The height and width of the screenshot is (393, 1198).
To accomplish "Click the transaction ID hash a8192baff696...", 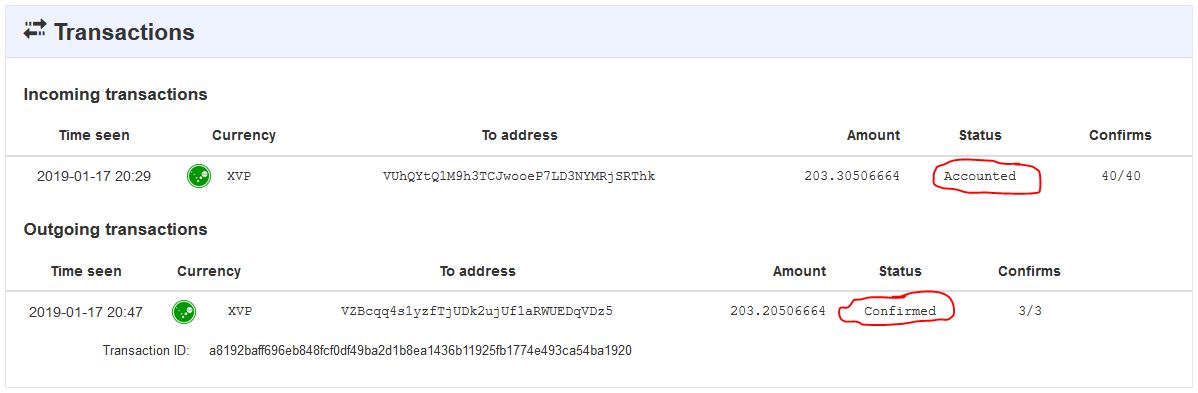I will coord(420,351).
